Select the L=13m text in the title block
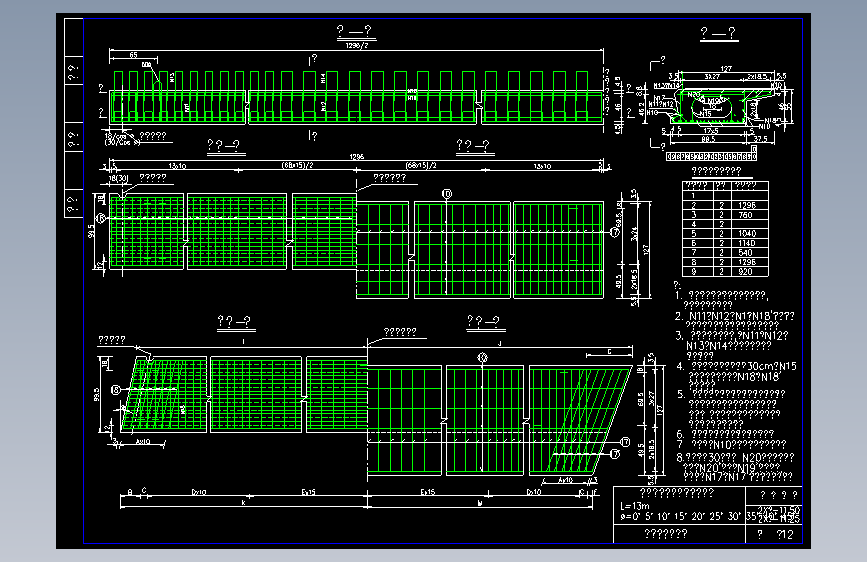The image size is (867, 562). coord(635,506)
